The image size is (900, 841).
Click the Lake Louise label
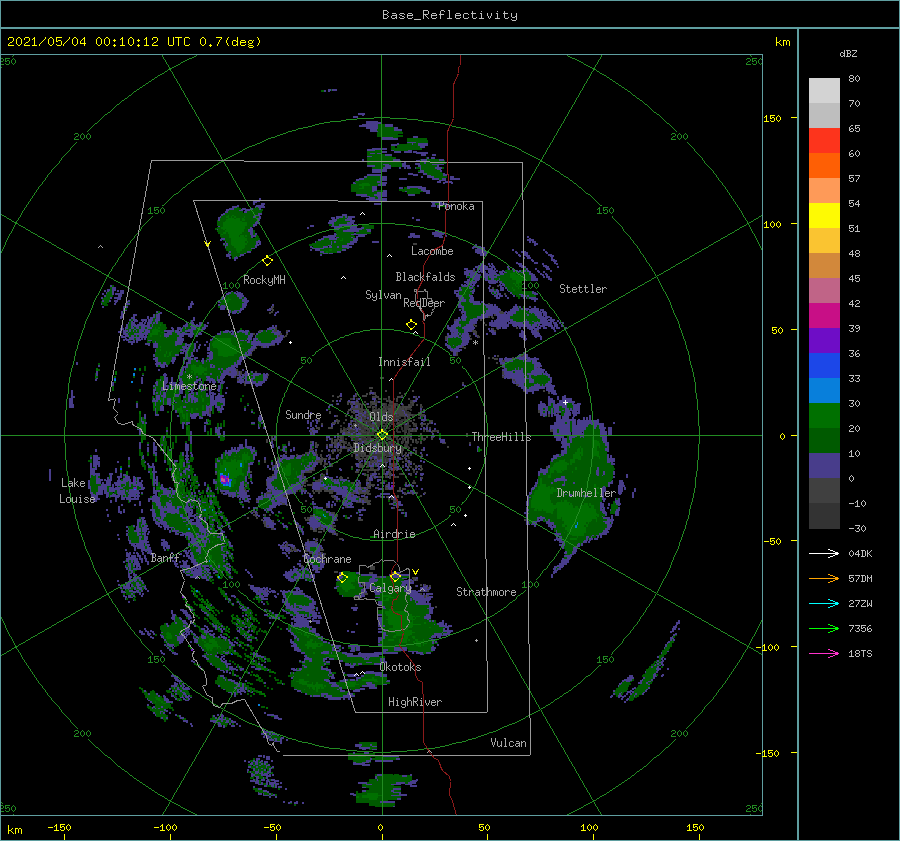click(x=77, y=491)
